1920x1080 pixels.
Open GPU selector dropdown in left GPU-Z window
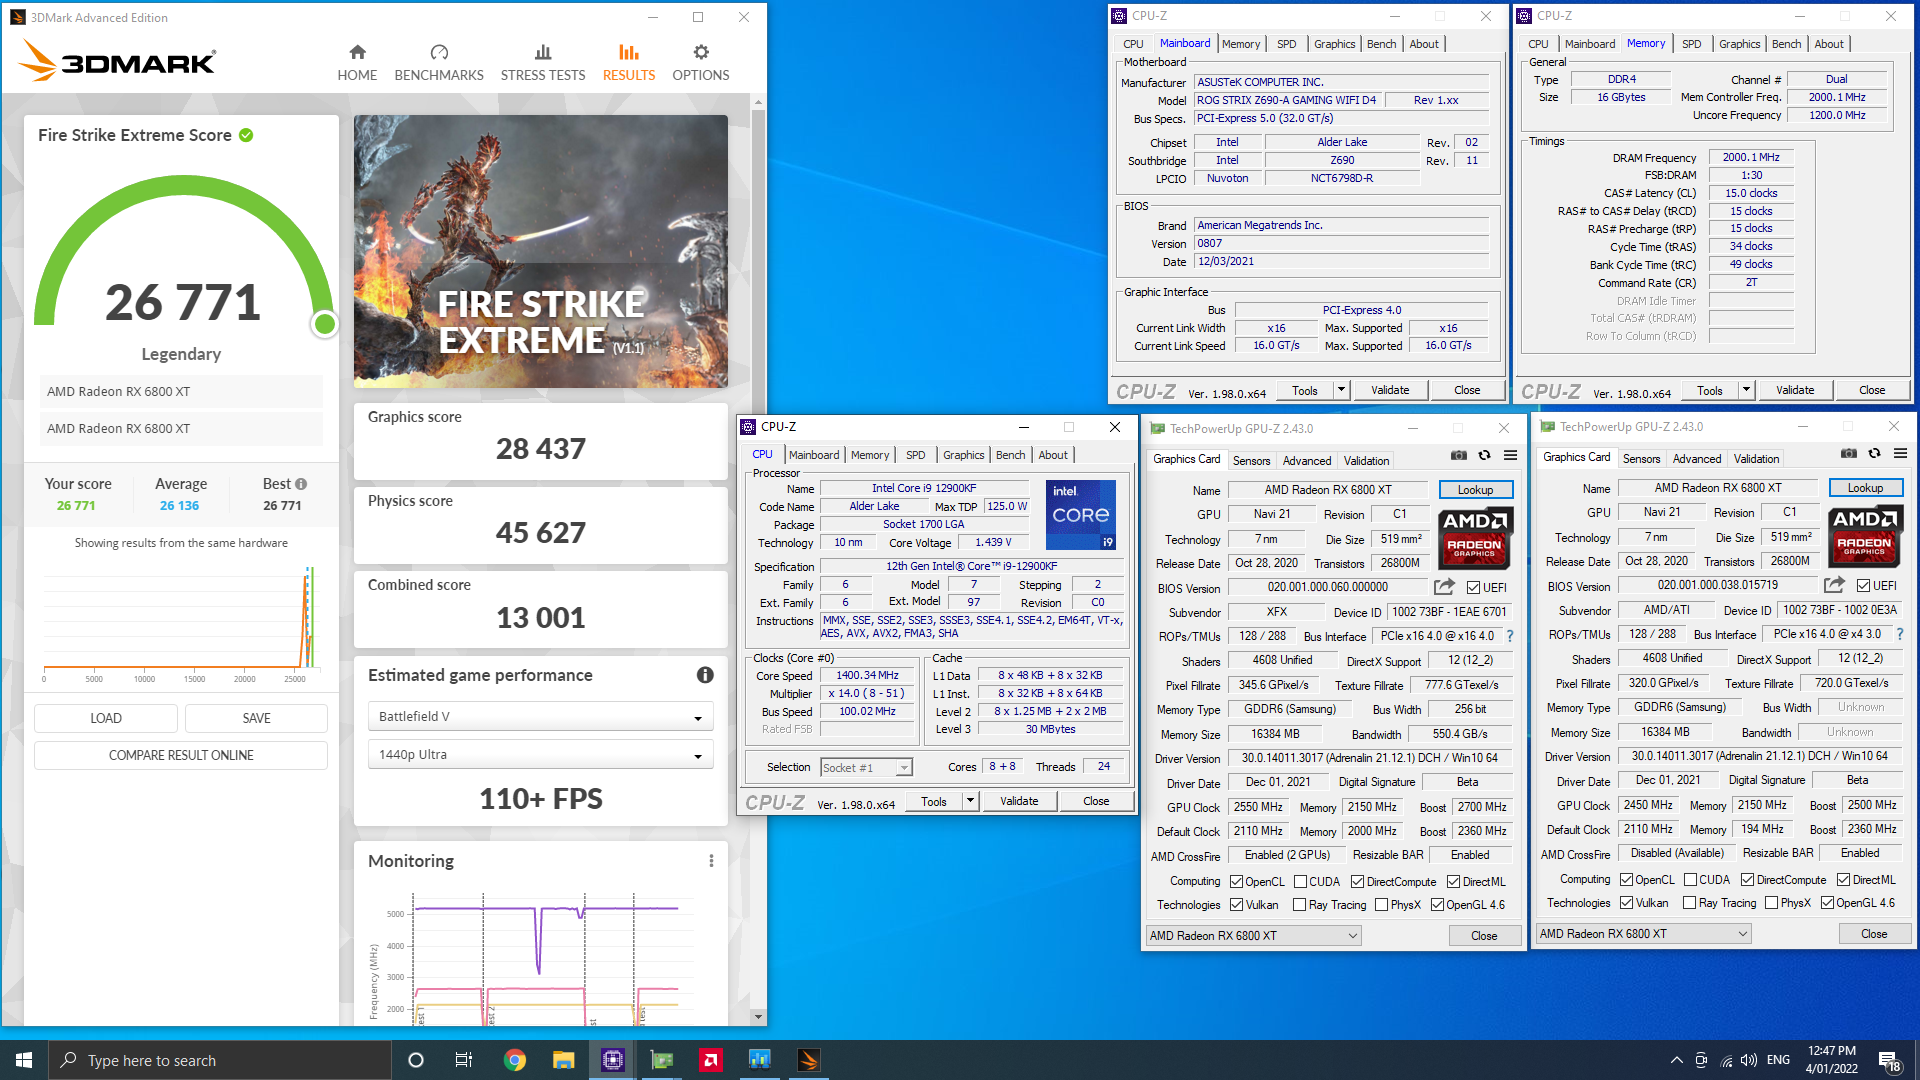pos(1254,936)
